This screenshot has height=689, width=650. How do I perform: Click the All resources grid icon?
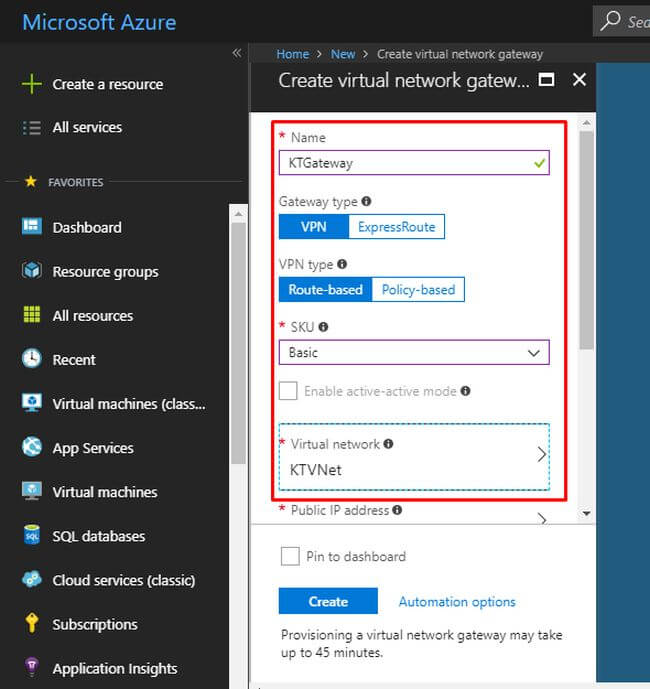coord(32,315)
